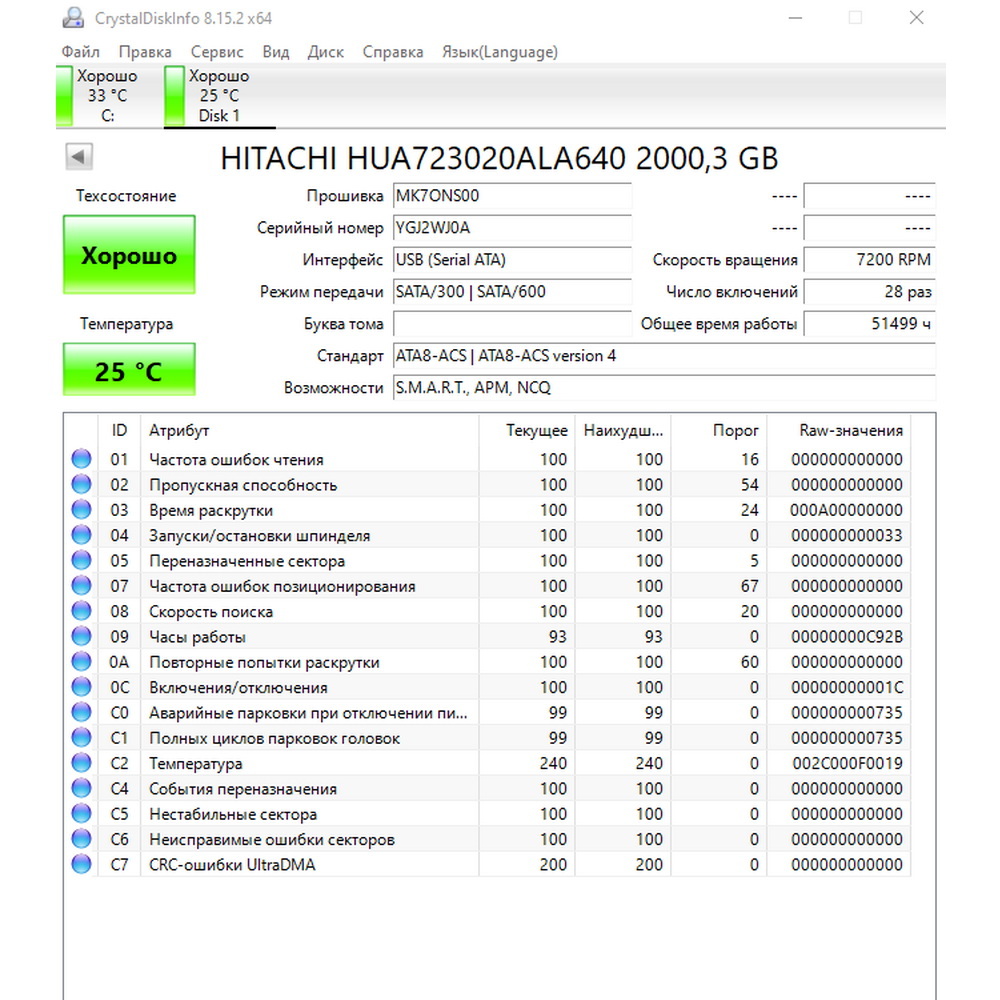This screenshot has width=1000, height=1000.
Task: Click the CrystalDiskInfo app icon in title bar
Action: pos(73,17)
